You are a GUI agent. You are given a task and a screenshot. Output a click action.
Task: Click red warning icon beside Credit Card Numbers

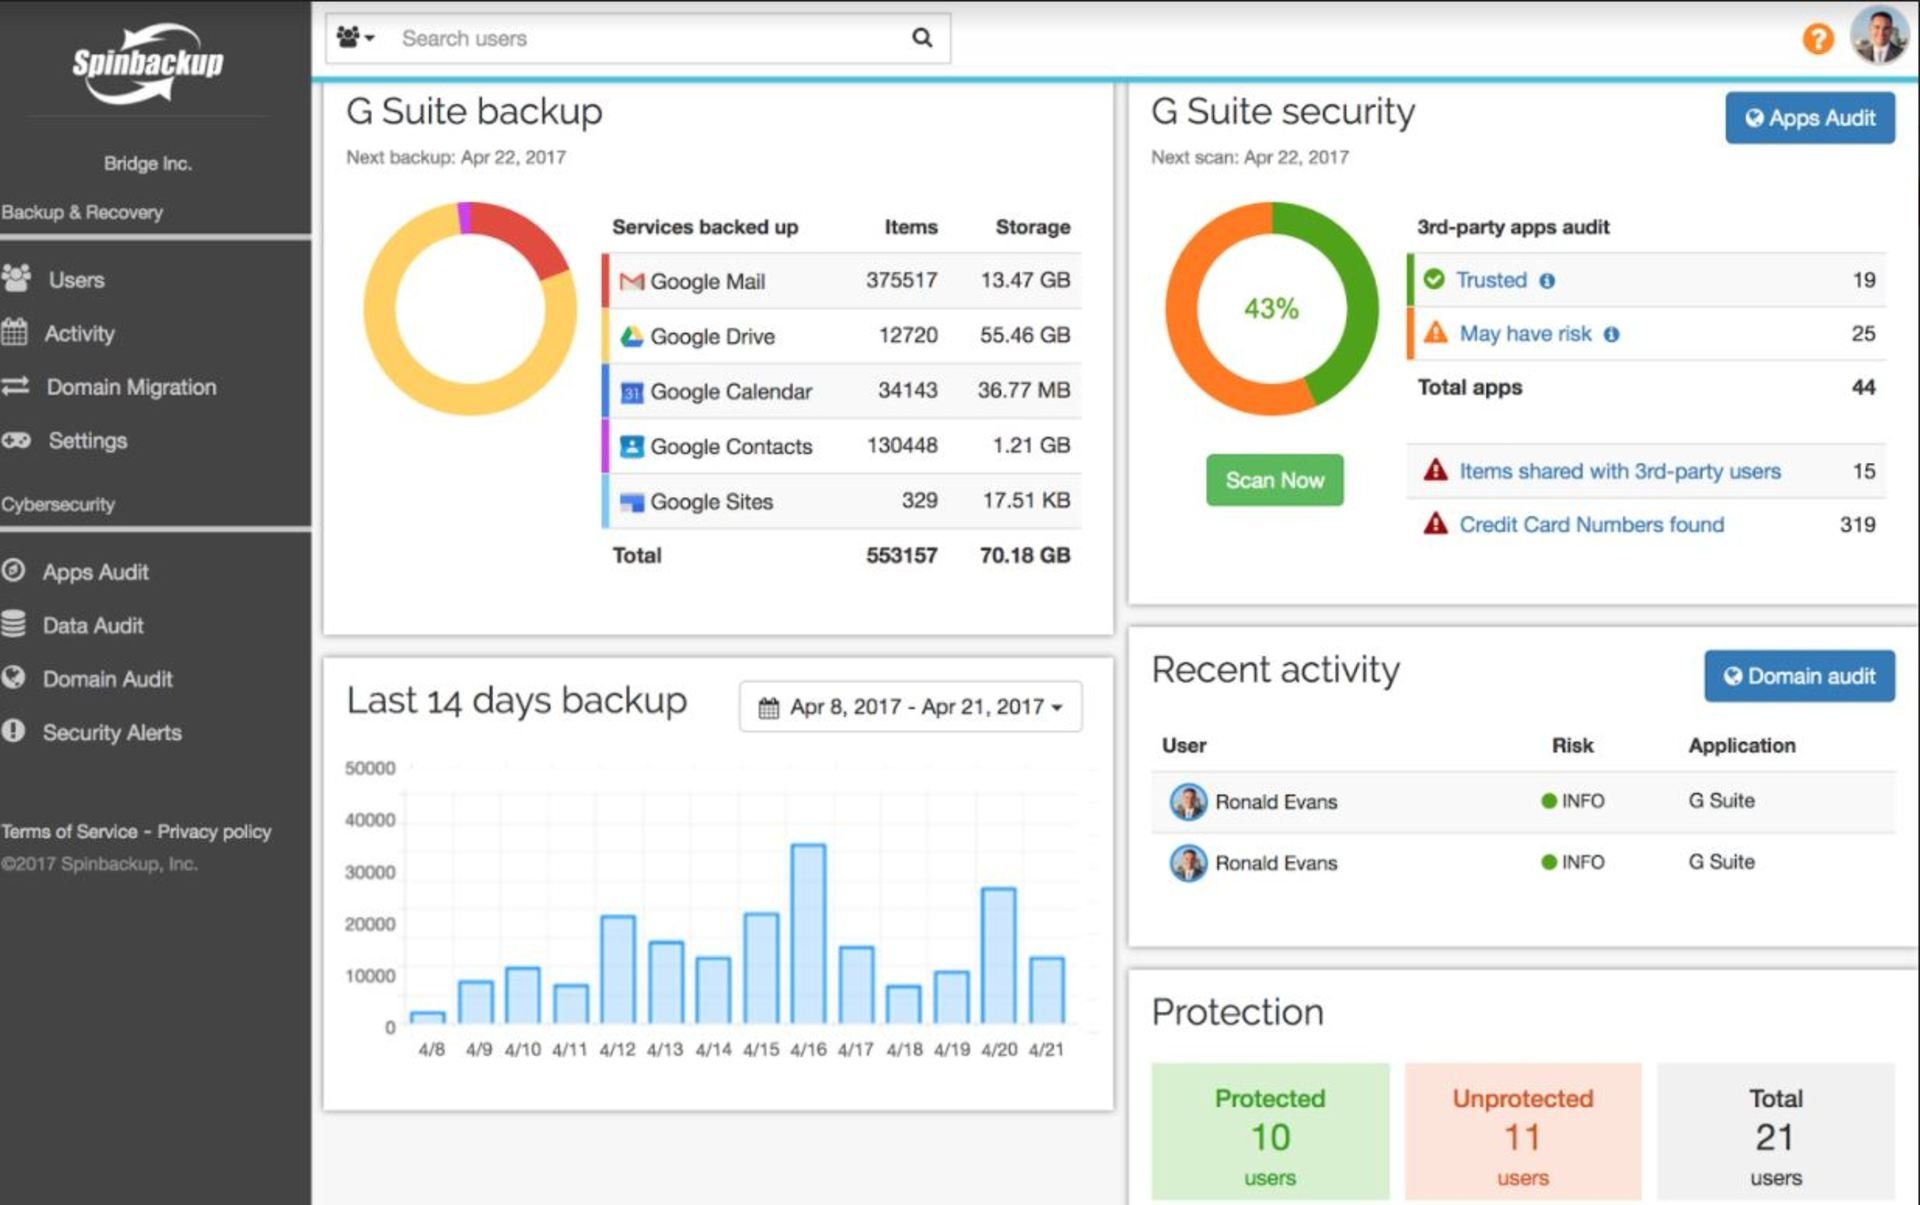click(1435, 523)
